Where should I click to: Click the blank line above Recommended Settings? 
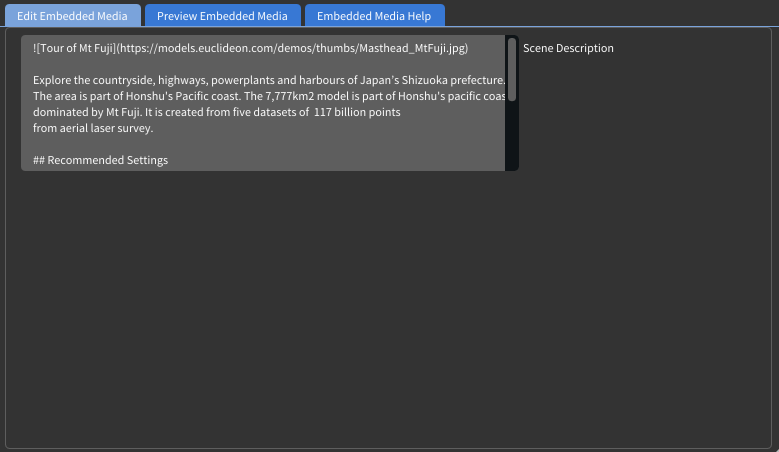click(200, 144)
